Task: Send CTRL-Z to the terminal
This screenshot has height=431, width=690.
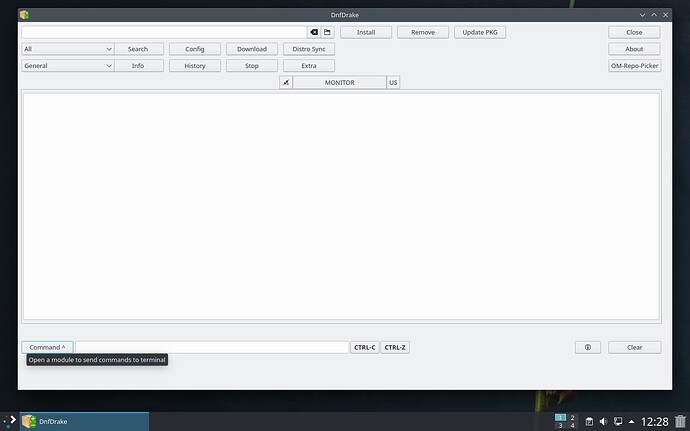Action: pyautogui.click(x=395, y=347)
